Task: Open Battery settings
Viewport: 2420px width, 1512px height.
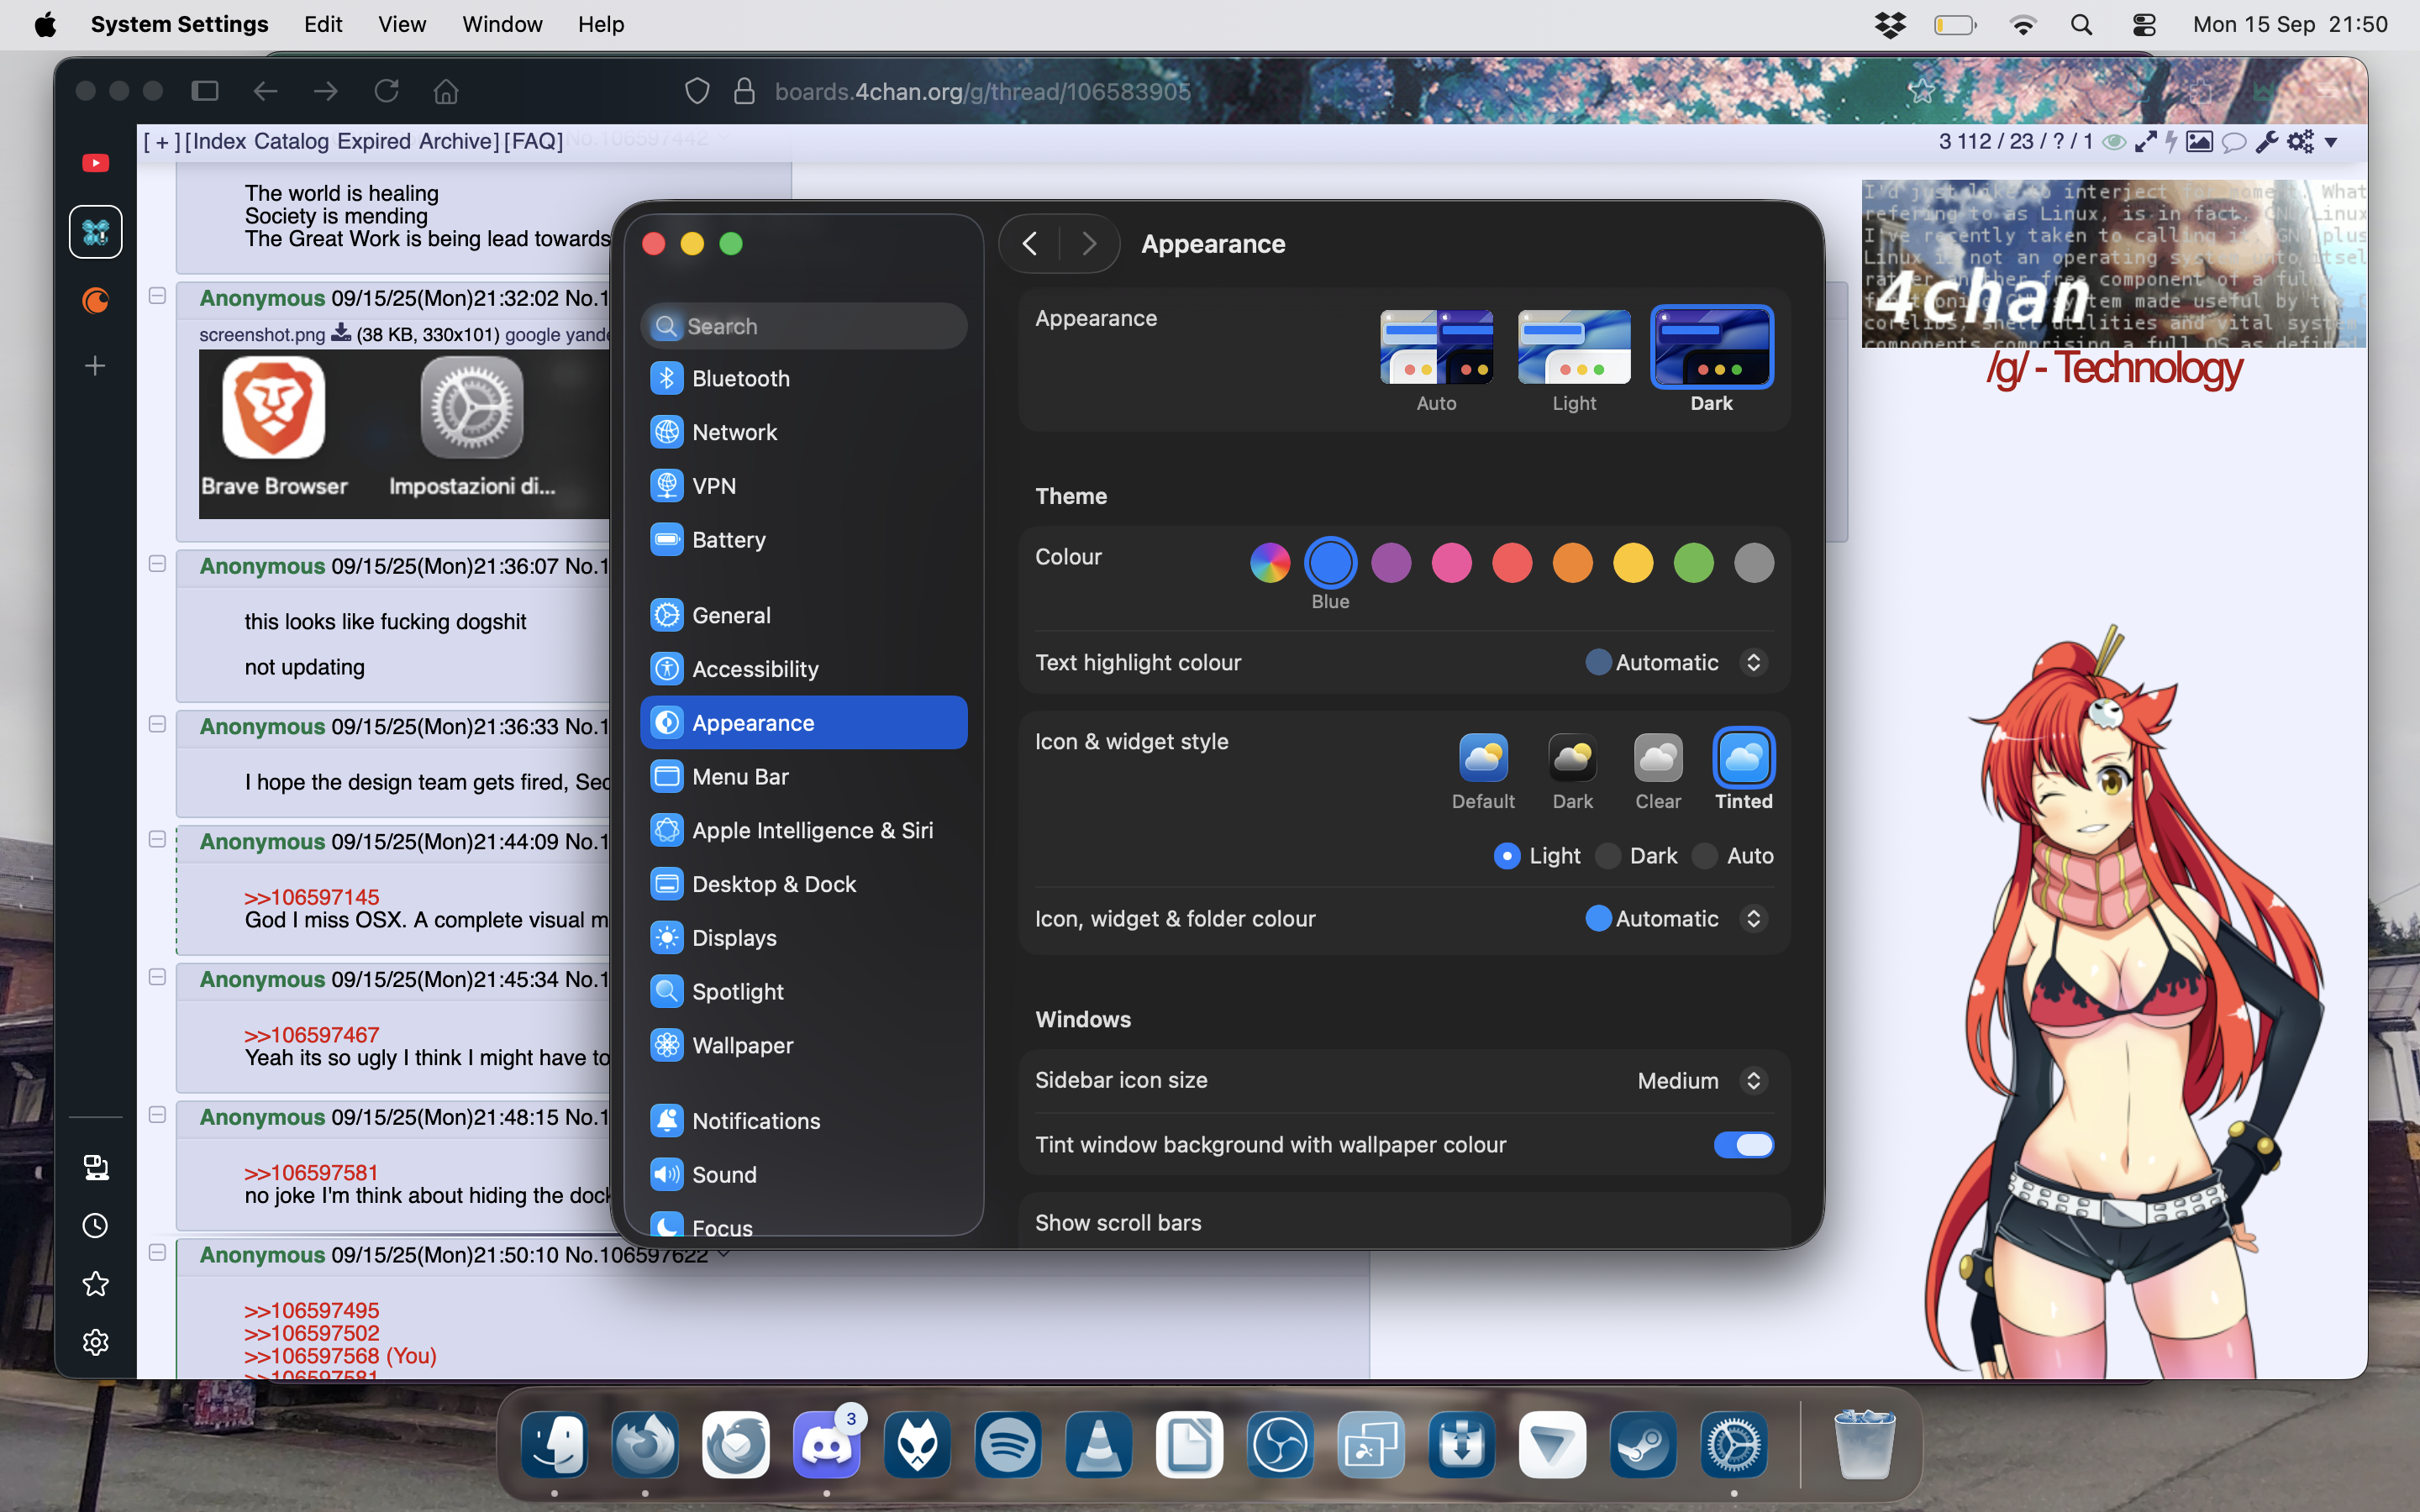Action: coord(804,540)
